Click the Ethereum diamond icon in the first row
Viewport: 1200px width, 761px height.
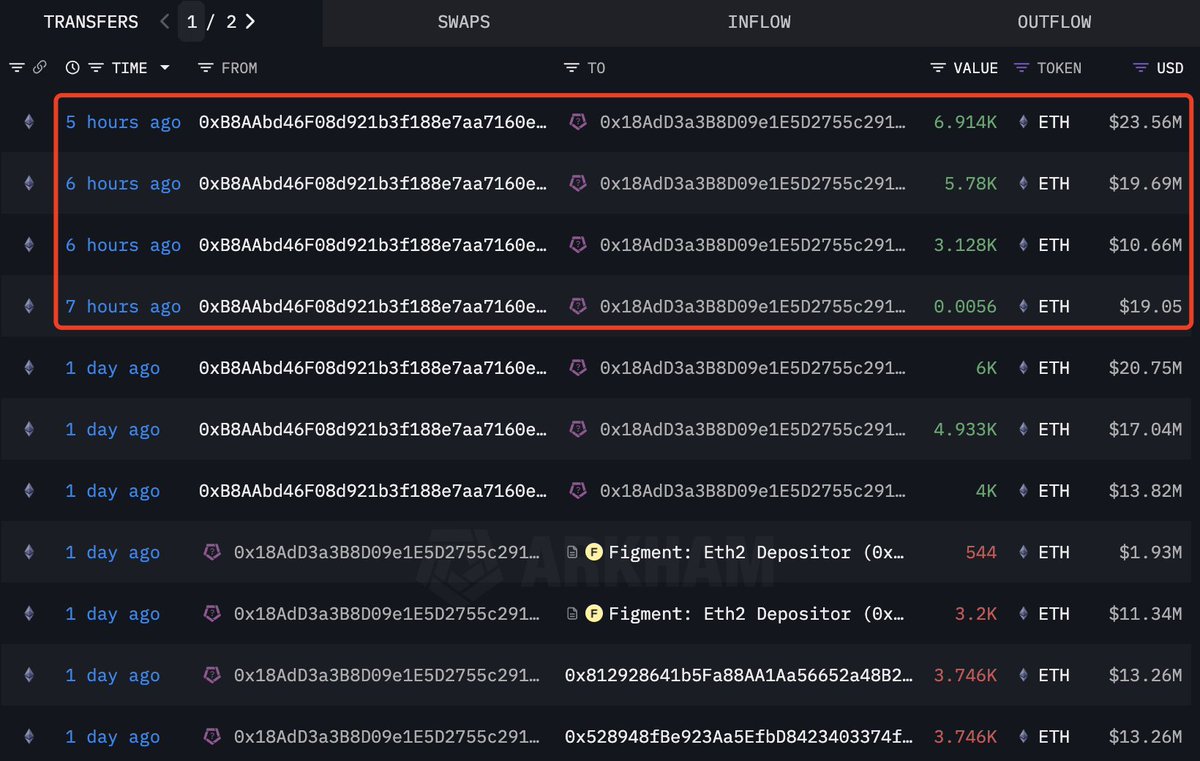tap(28, 122)
